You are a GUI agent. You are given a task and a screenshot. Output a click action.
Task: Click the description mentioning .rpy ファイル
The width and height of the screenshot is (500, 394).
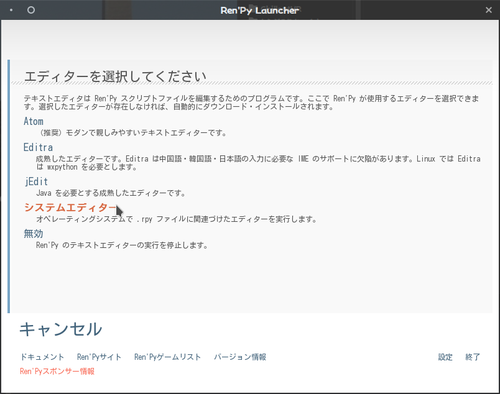(176, 219)
